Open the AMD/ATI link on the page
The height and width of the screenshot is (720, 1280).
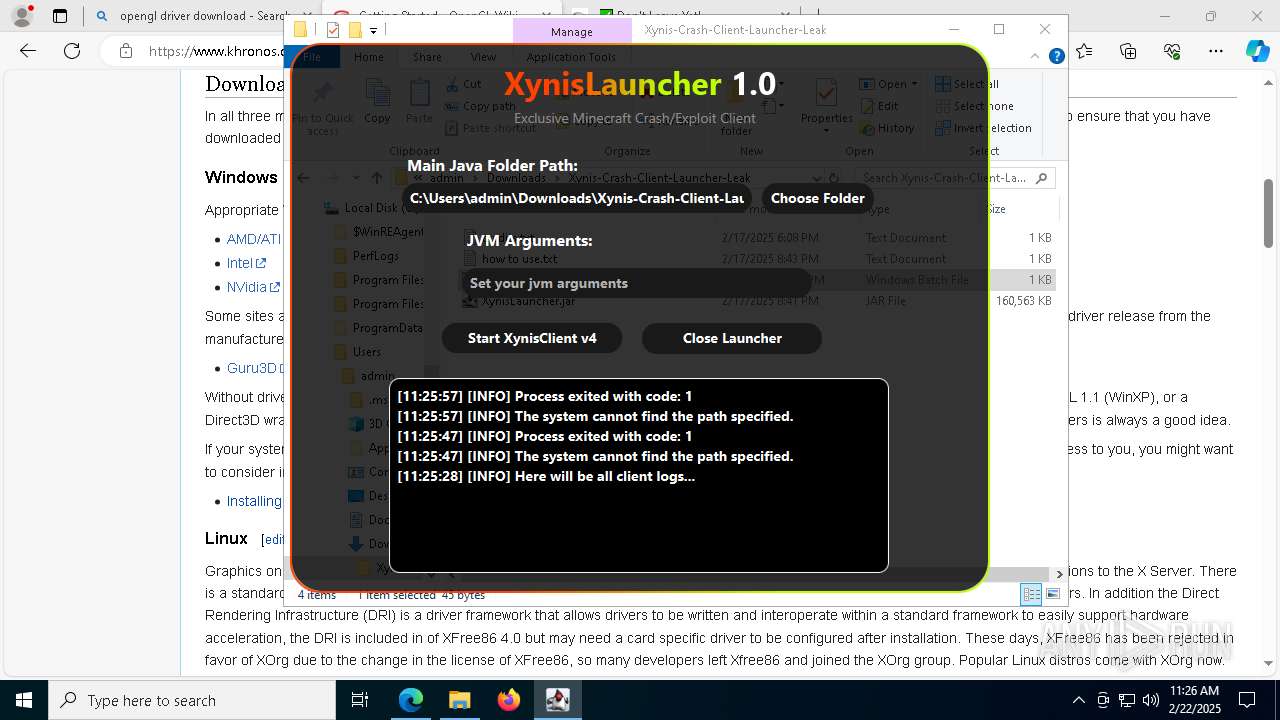[254, 239]
